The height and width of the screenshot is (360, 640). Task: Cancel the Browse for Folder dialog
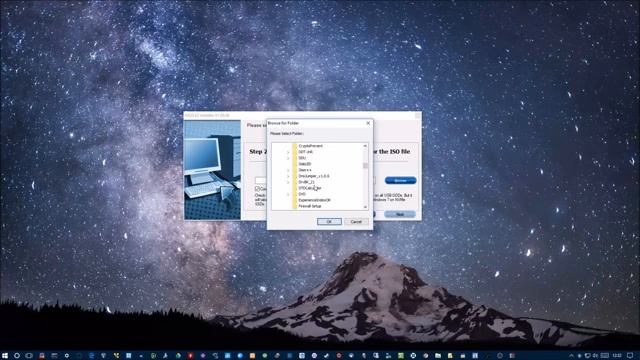356,222
